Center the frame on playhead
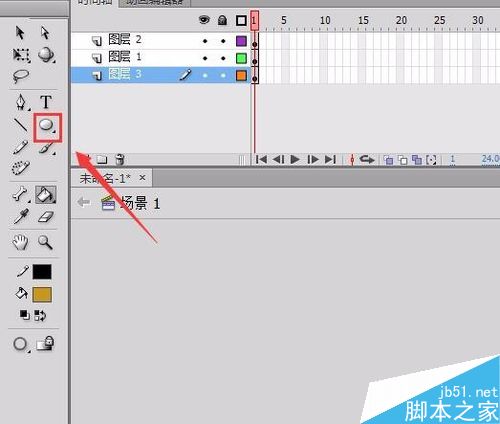500x424 pixels. 352,160
